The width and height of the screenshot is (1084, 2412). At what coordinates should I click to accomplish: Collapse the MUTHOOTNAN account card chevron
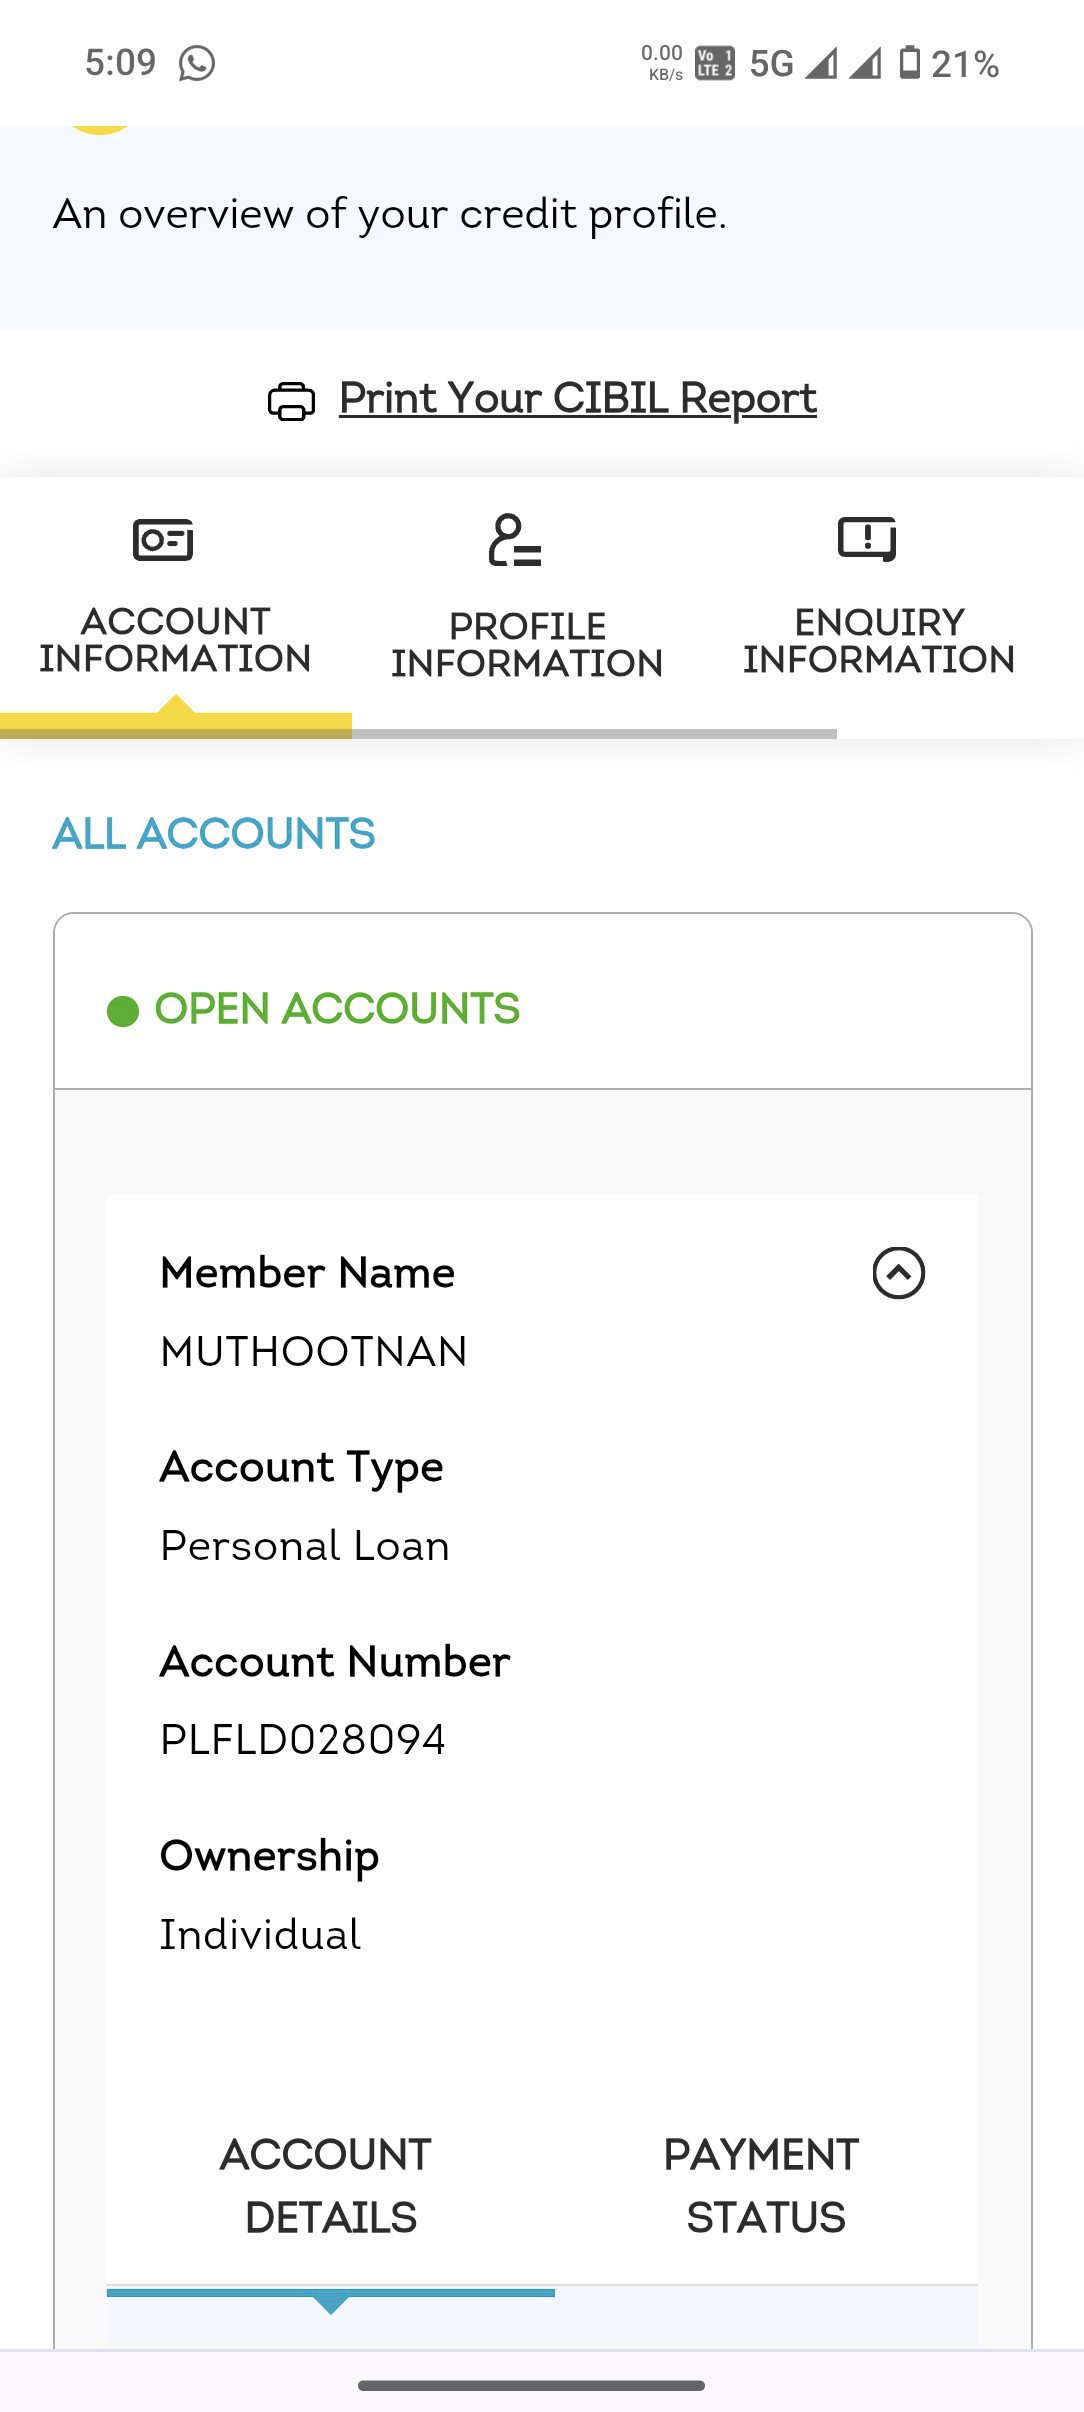898,1273
